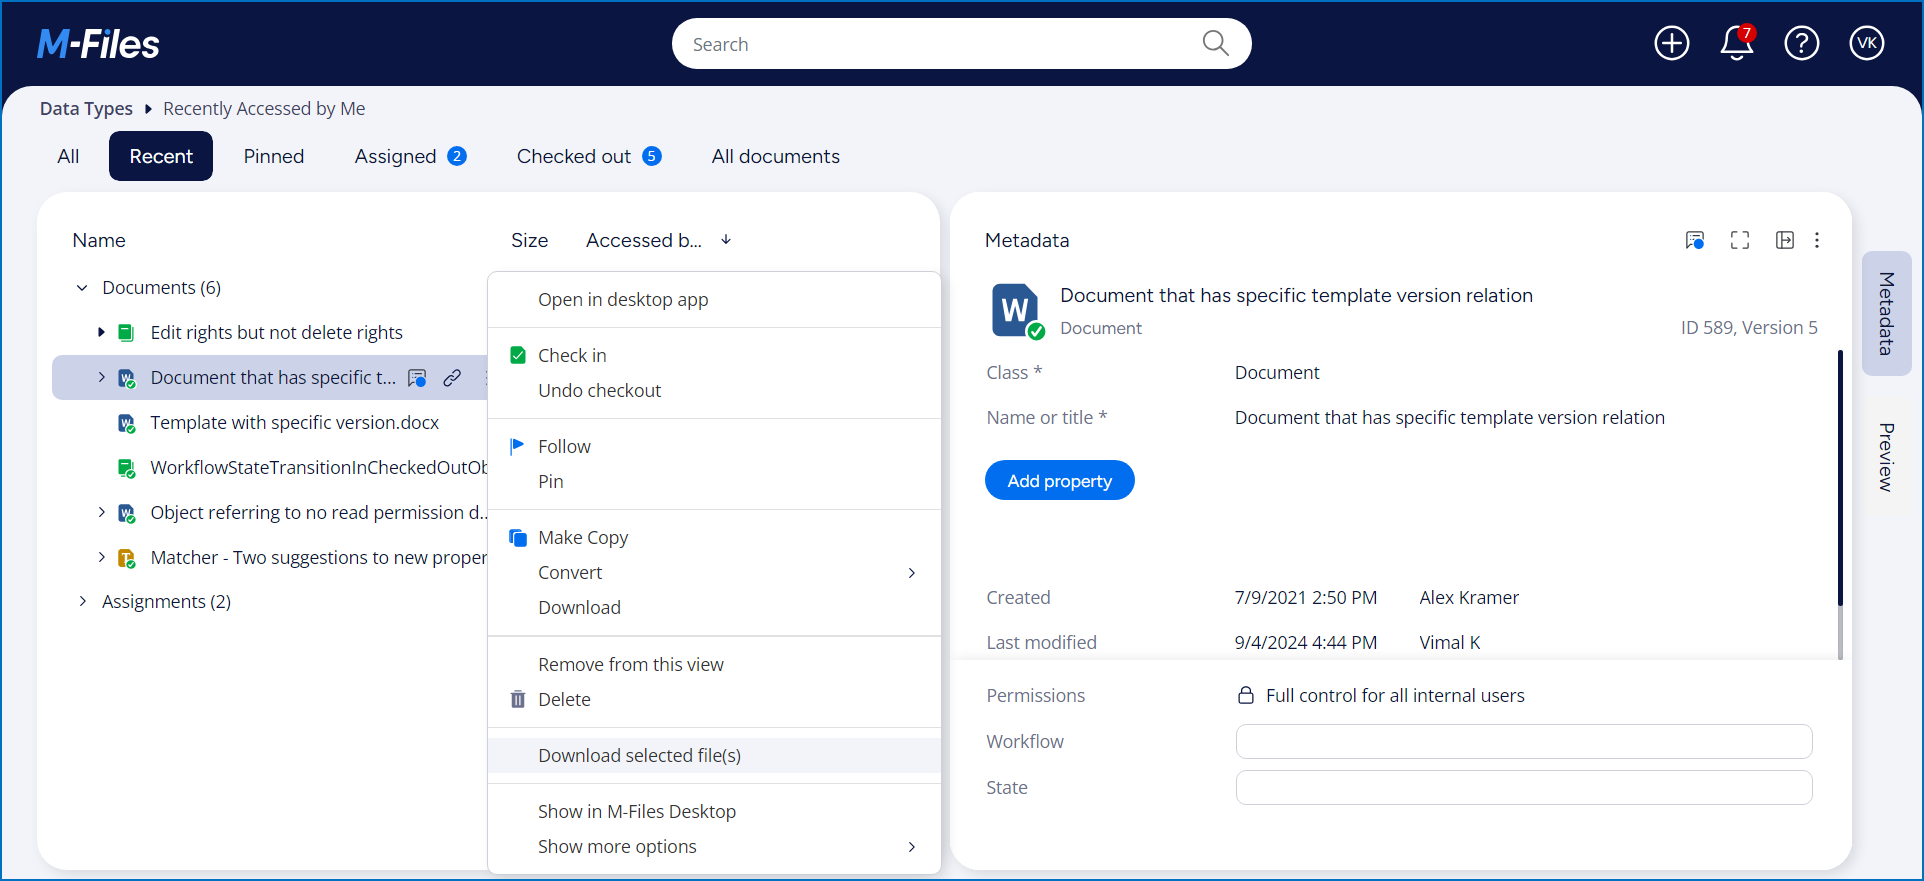Expand the selected Document that has specific row

pos(101,377)
